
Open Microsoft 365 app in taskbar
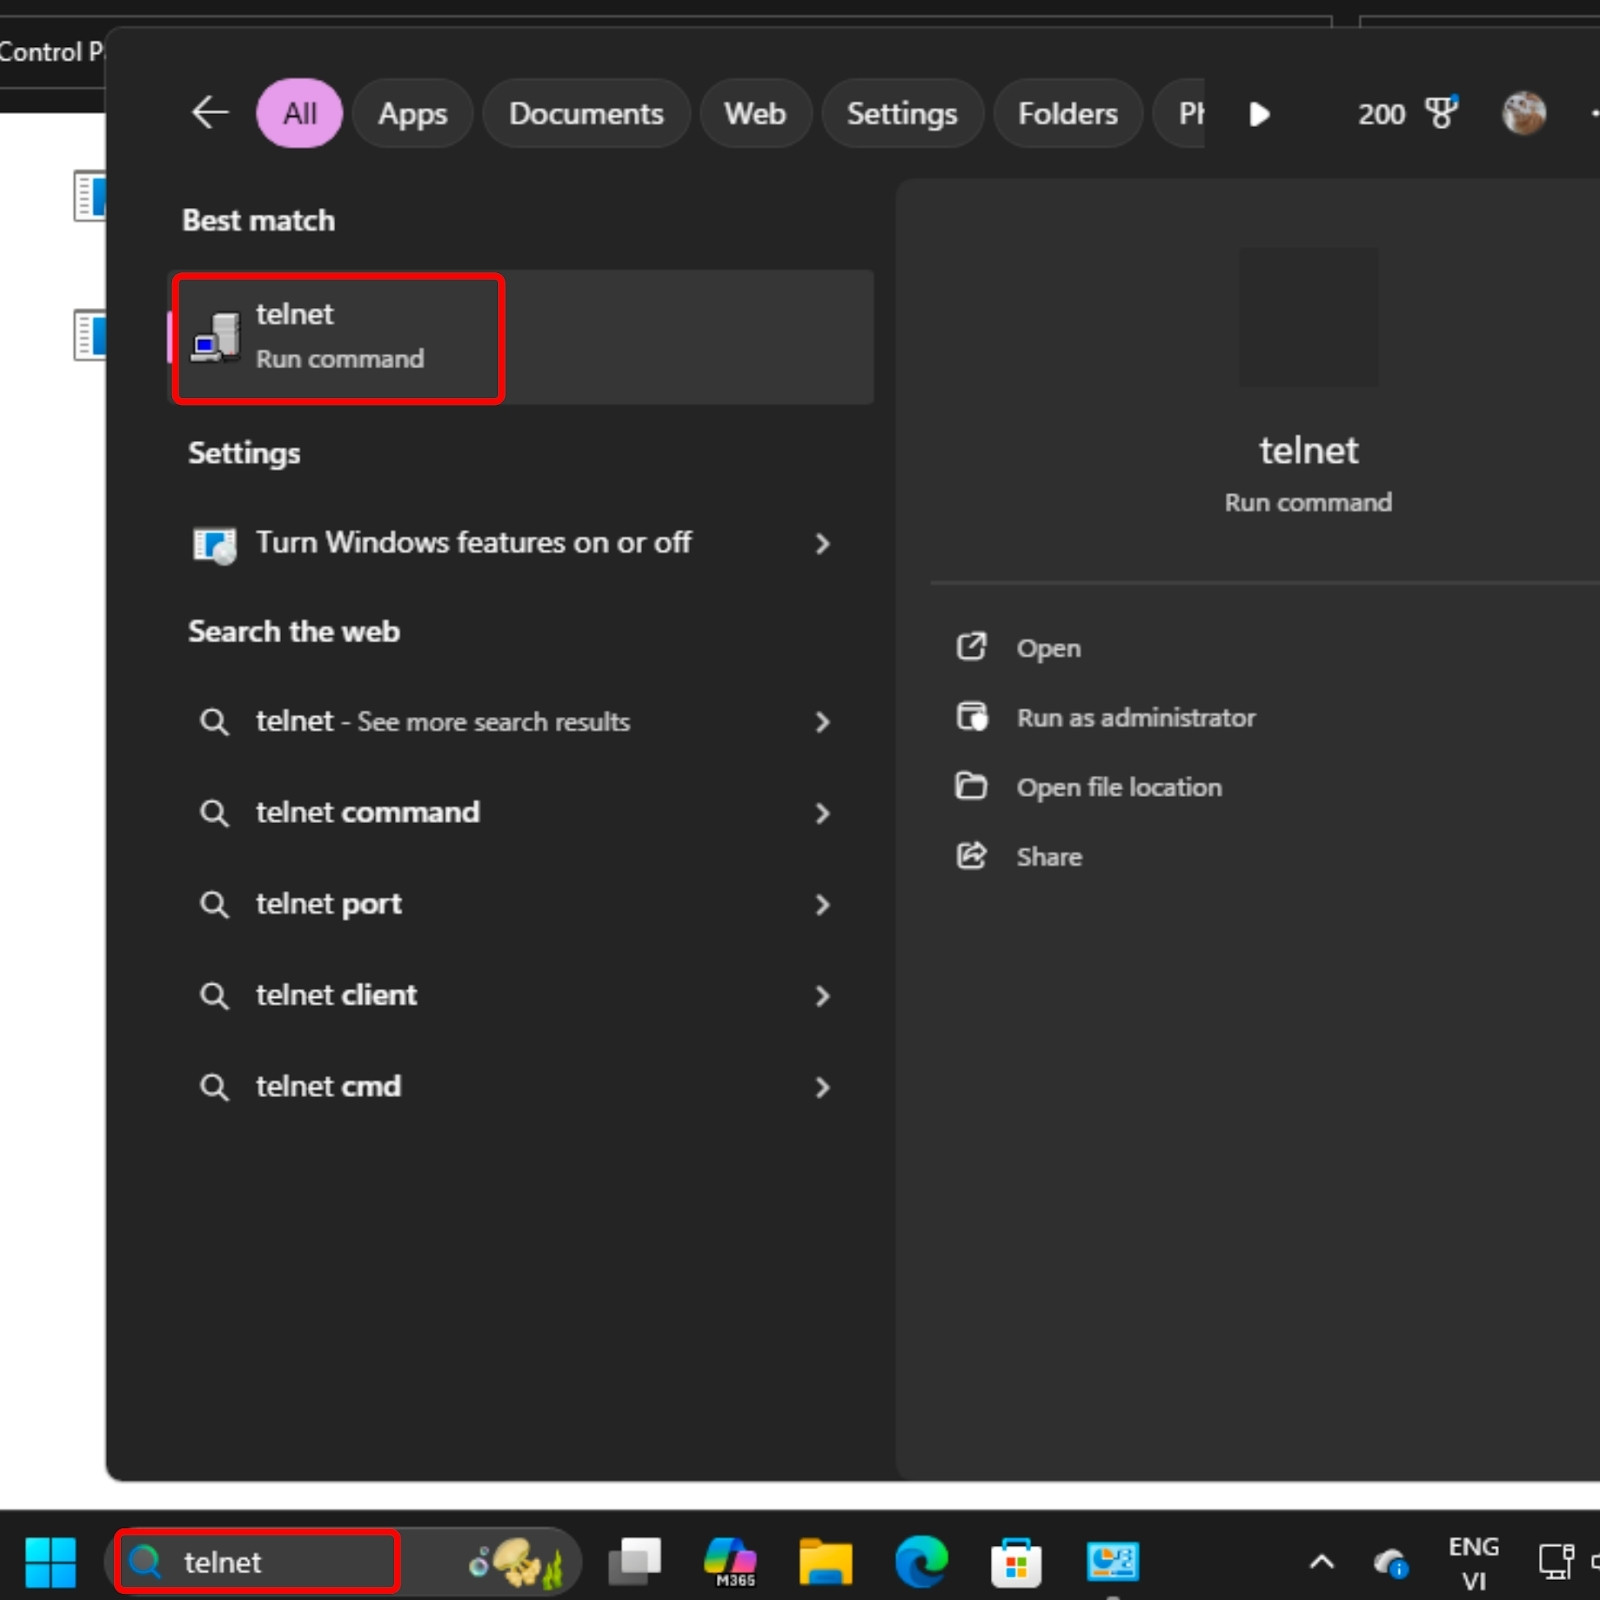[x=731, y=1562]
